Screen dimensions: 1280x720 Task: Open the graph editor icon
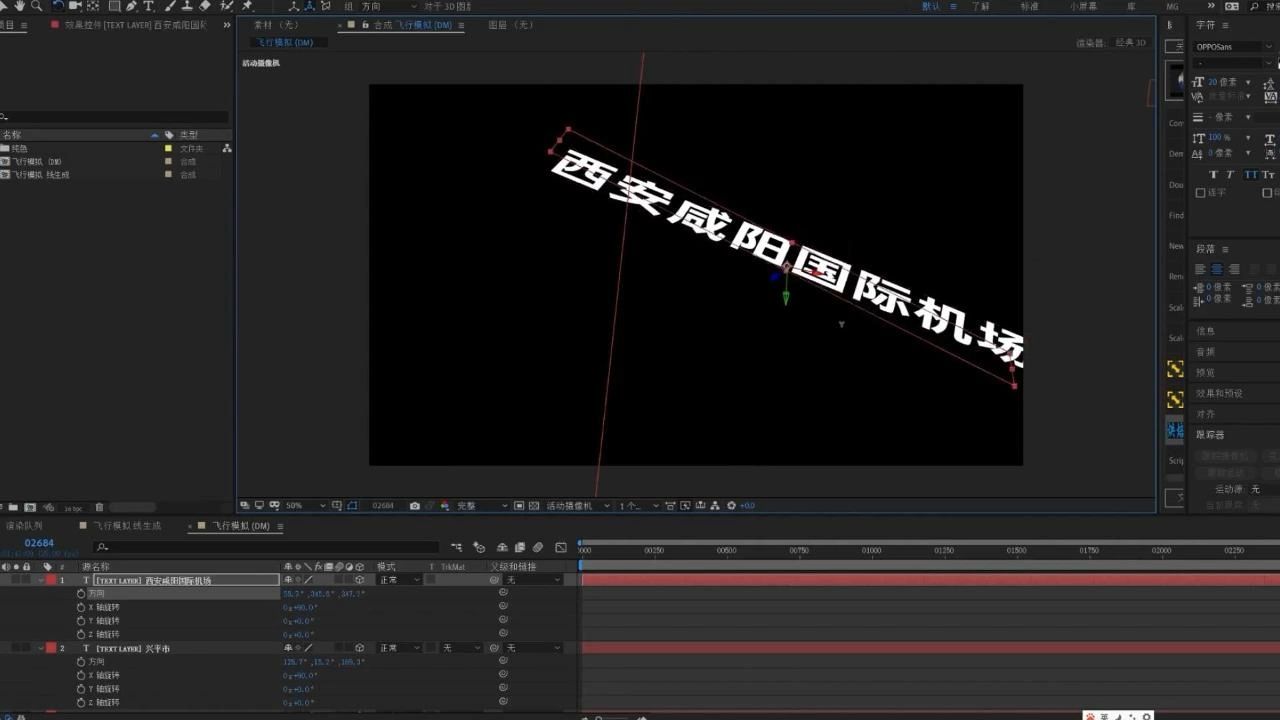tap(561, 547)
